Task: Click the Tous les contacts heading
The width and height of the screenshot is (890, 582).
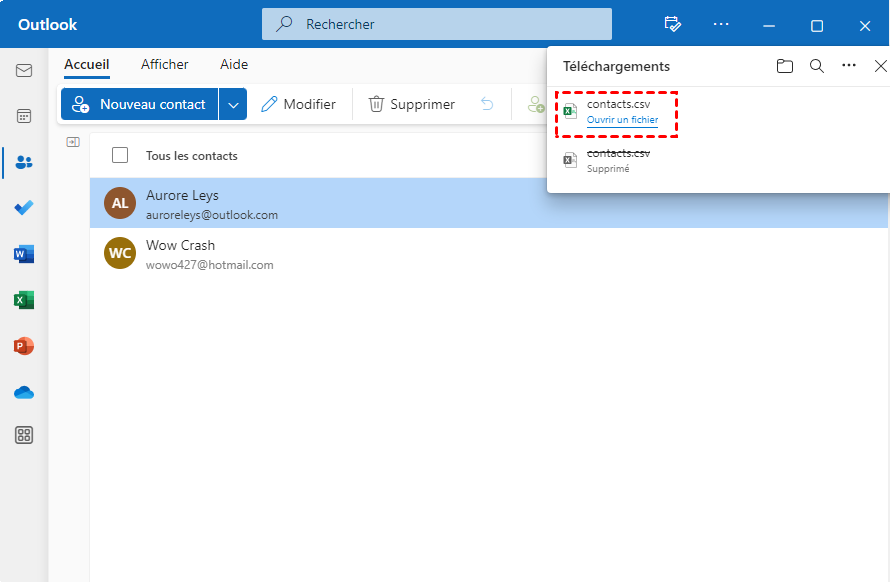Action: click(x=192, y=156)
